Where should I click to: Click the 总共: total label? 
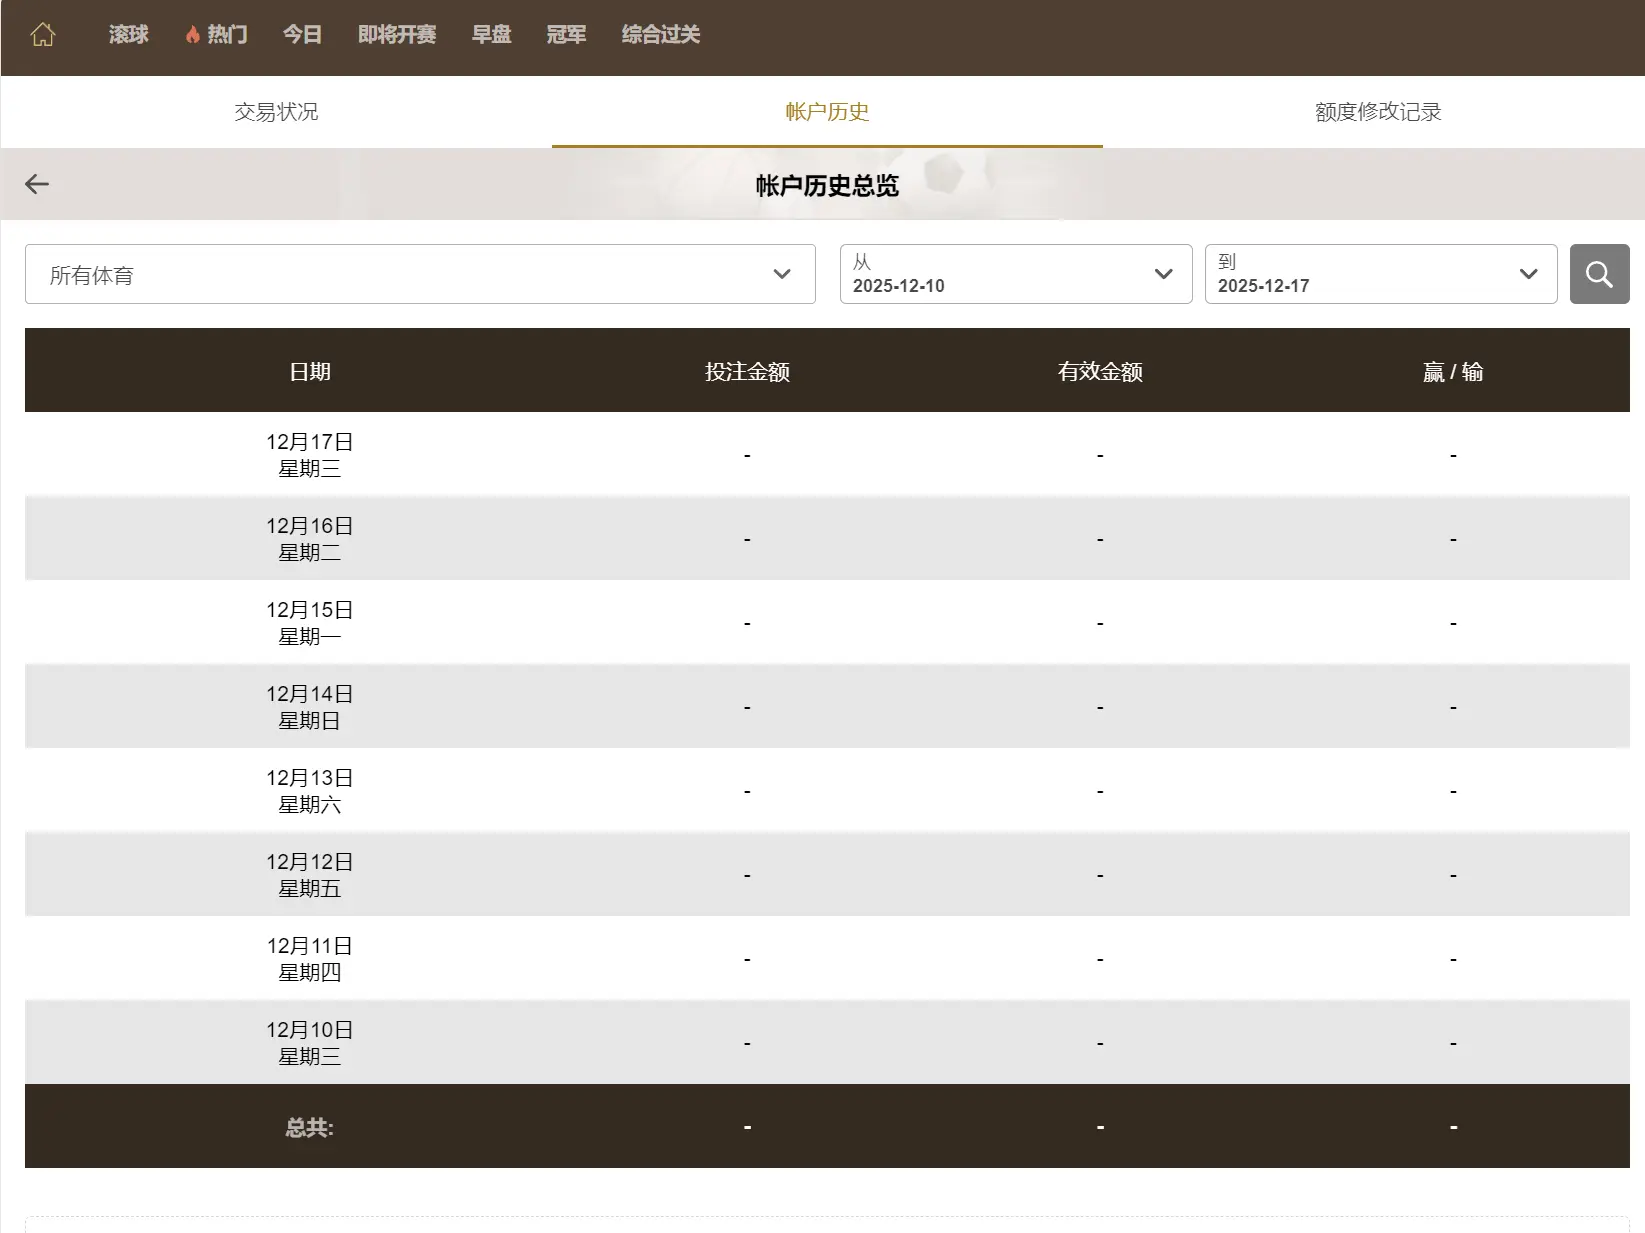(309, 1128)
